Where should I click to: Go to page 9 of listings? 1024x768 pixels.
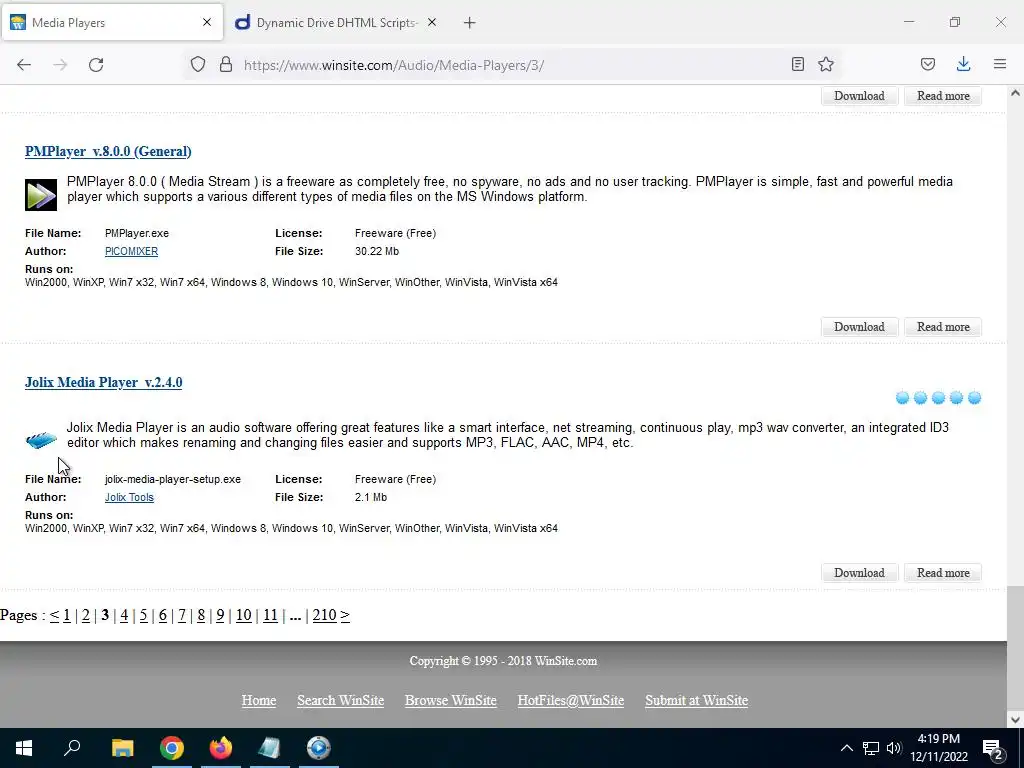point(220,616)
